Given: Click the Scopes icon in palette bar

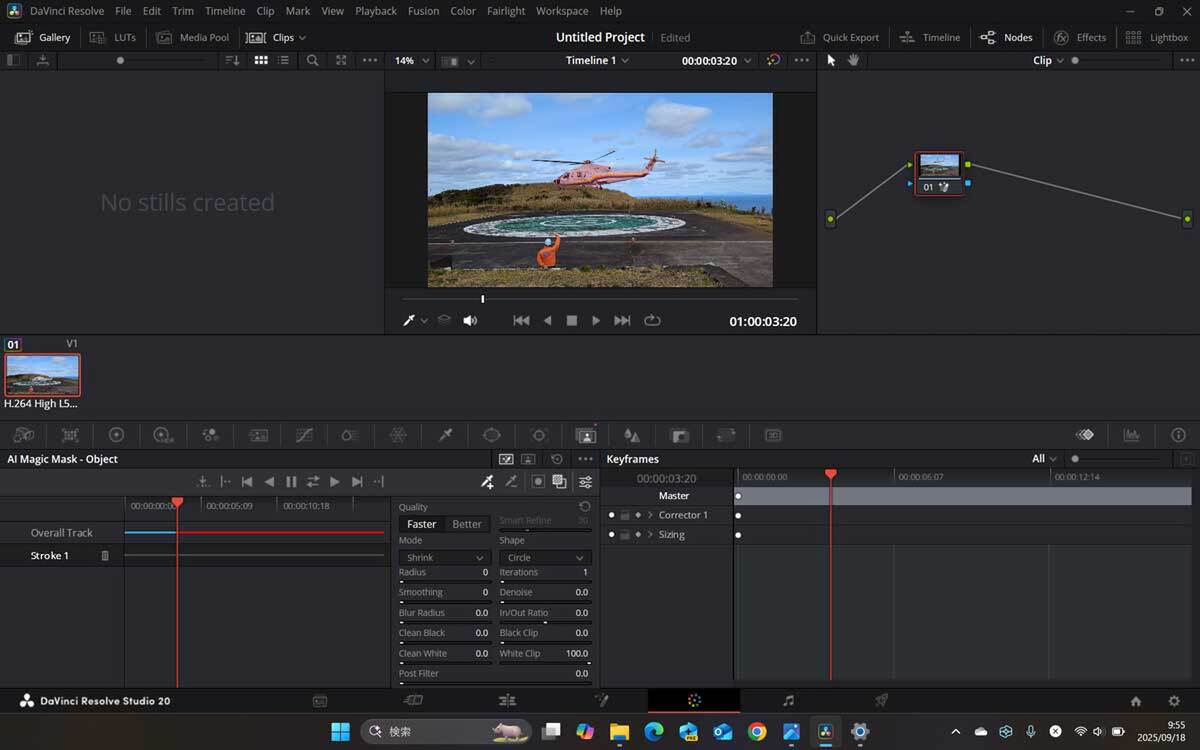Looking at the screenshot, I should pyautogui.click(x=1131, y=435).
